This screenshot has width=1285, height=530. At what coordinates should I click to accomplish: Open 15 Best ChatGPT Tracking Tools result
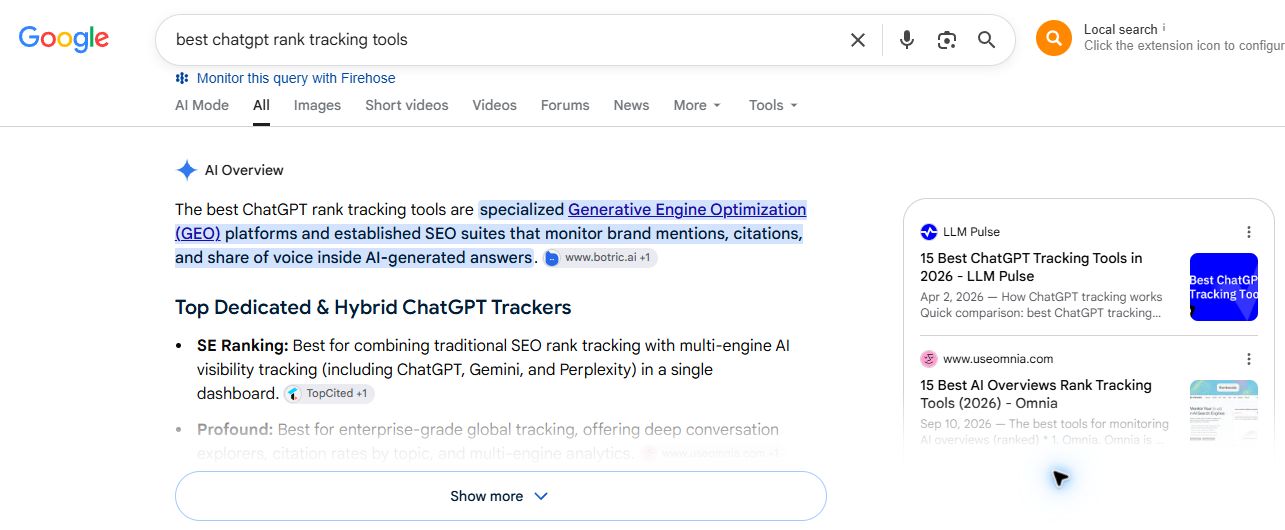tap(1031, 267)
